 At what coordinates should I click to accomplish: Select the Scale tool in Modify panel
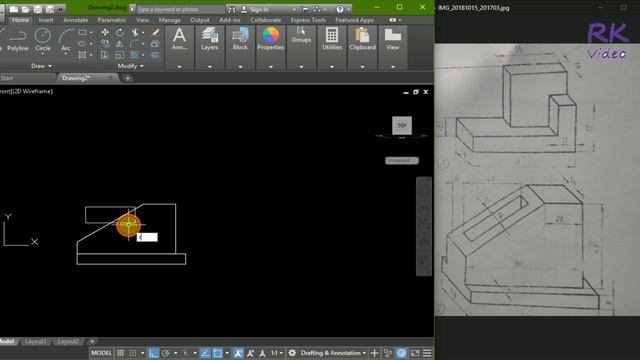point(120,55)
